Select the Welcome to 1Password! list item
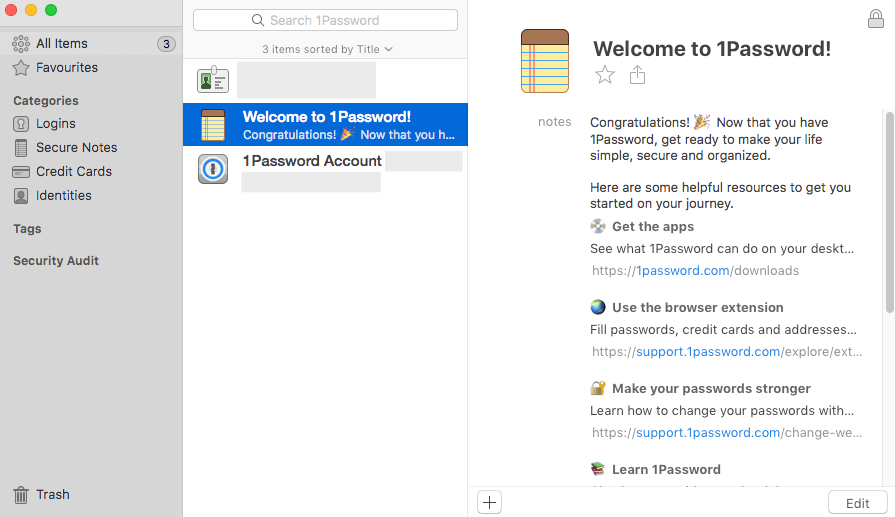The width and height of the screenshot is (895, 517). pos(325,125)
